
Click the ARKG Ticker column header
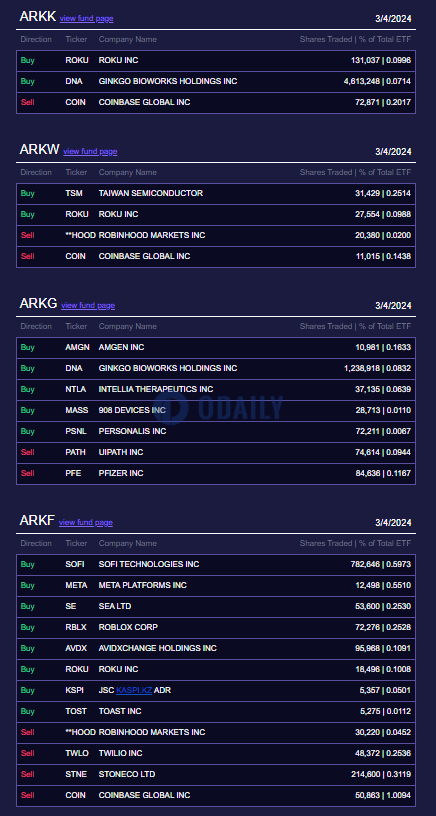[x=76, y=327]
